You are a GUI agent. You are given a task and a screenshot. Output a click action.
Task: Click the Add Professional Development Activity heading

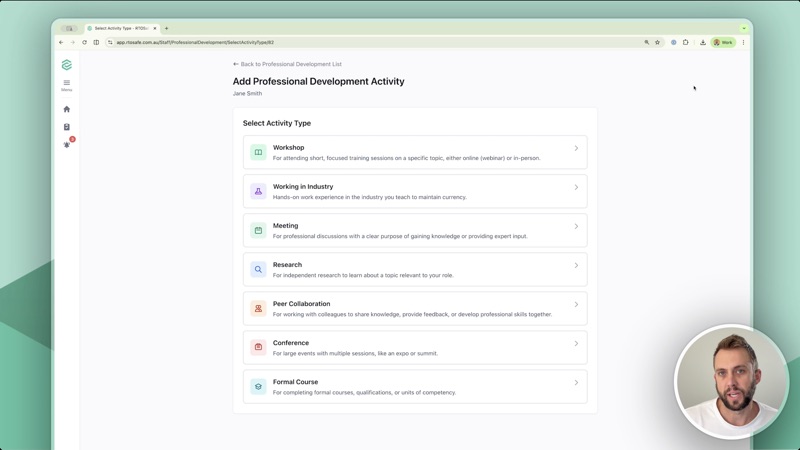coord(318,82)
